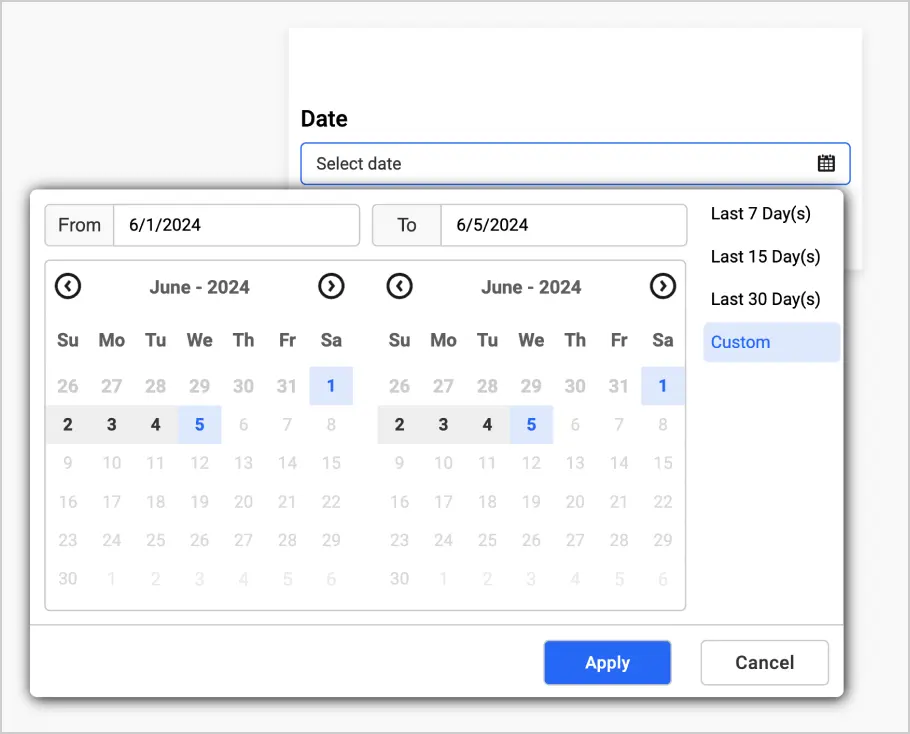Screen dimensions: 910x734
Task: Go to previous month in right calendar
Action: tap(399, 287)
